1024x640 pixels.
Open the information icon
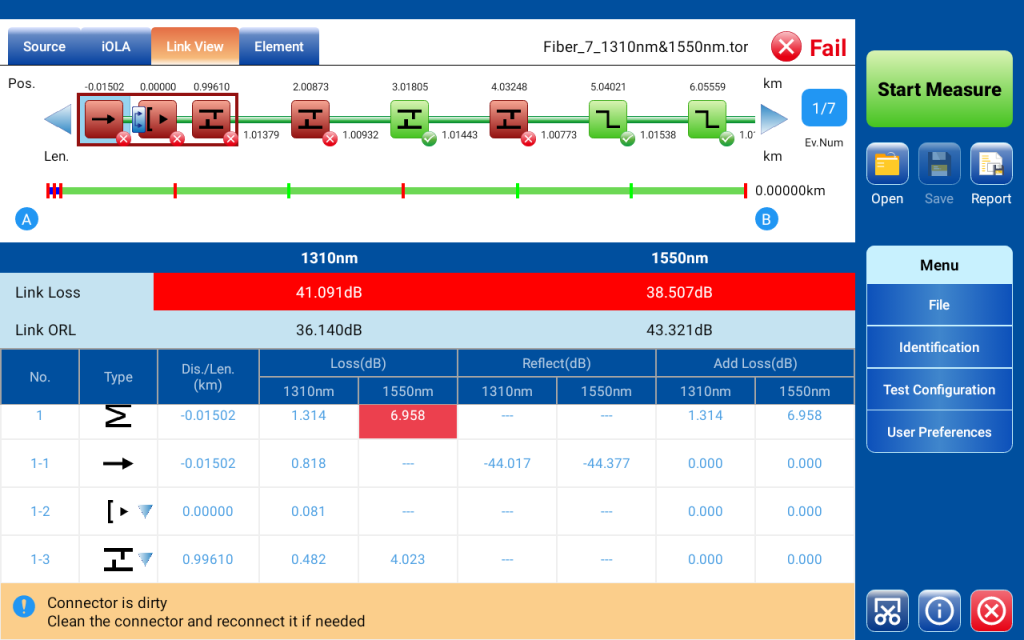[938, 610]
